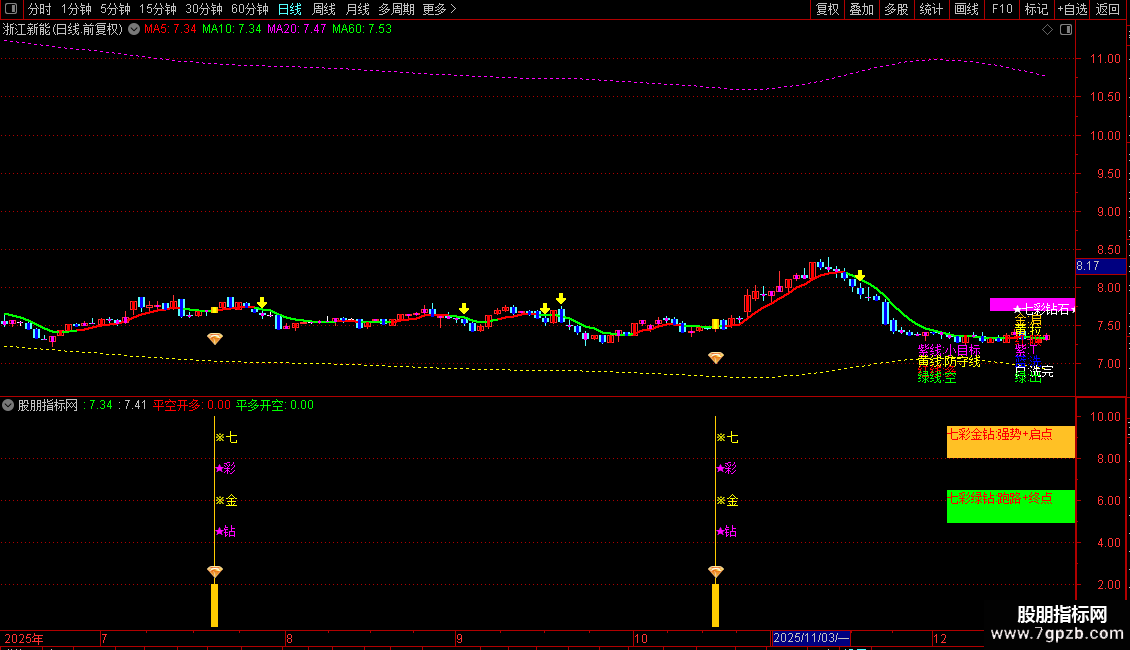Click the magenta ★七彩钻石 label box
Viewport: 1130px width, 650px height.
pos(1032,305)
